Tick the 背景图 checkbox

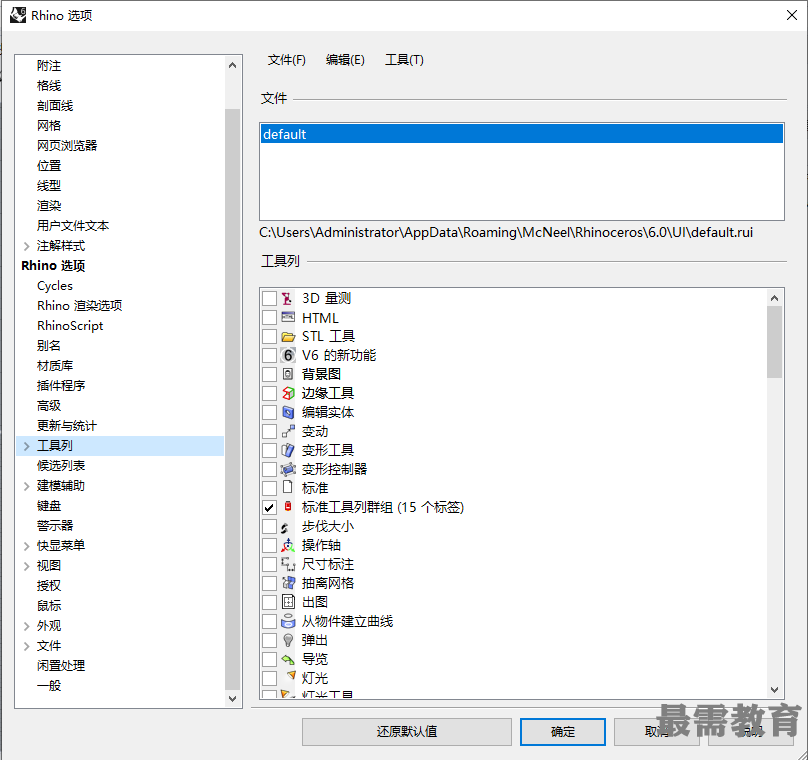tap(269, 374)
